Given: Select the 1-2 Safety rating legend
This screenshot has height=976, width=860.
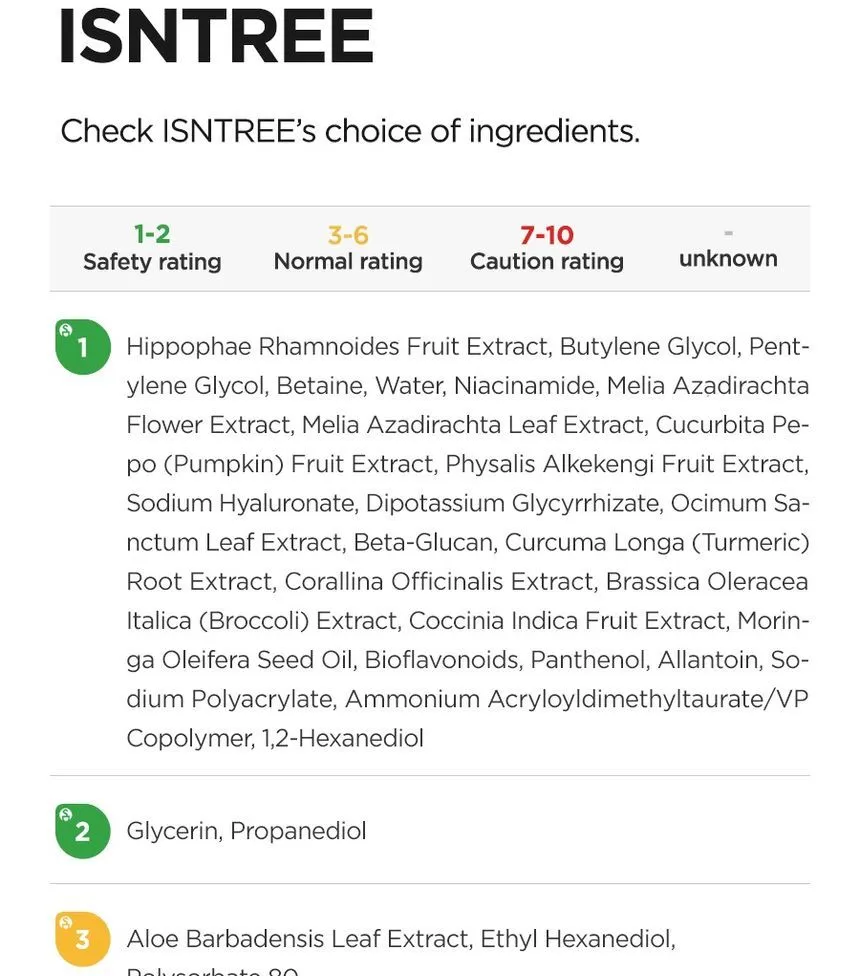Looking at the screenshot, I should (x=152, y=248).
